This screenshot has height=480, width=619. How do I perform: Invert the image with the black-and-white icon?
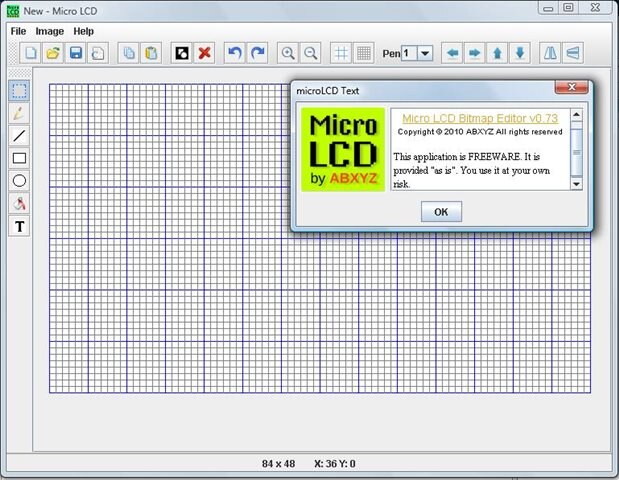[x=182, y=53]
